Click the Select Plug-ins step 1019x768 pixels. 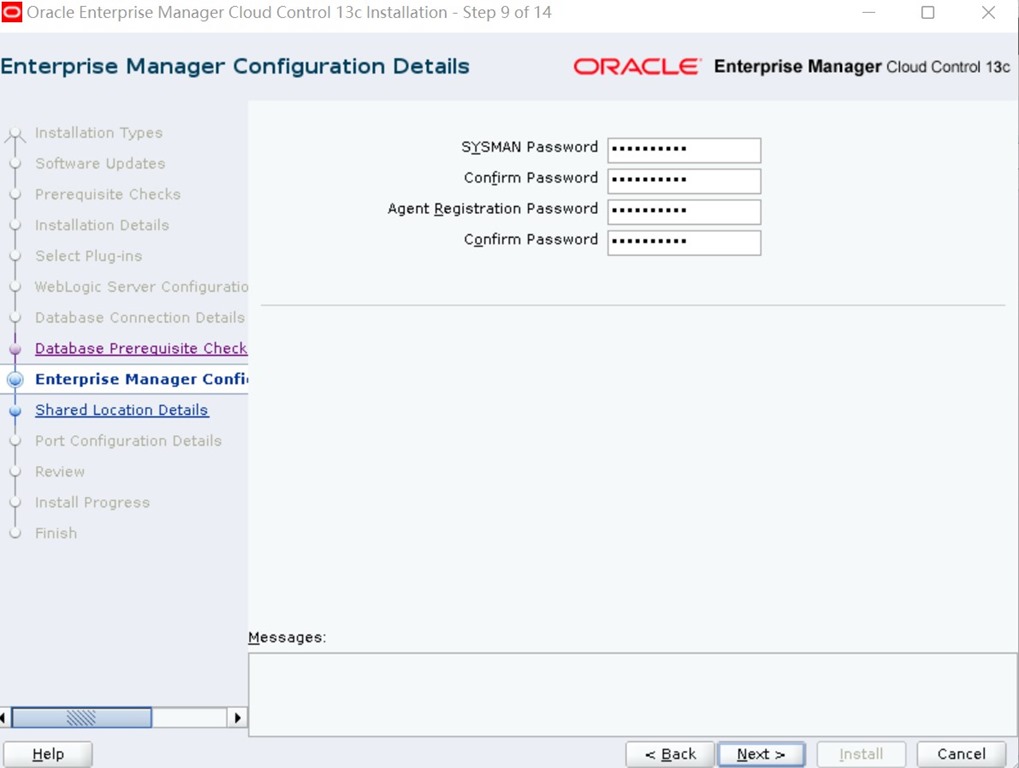[88, 256]
